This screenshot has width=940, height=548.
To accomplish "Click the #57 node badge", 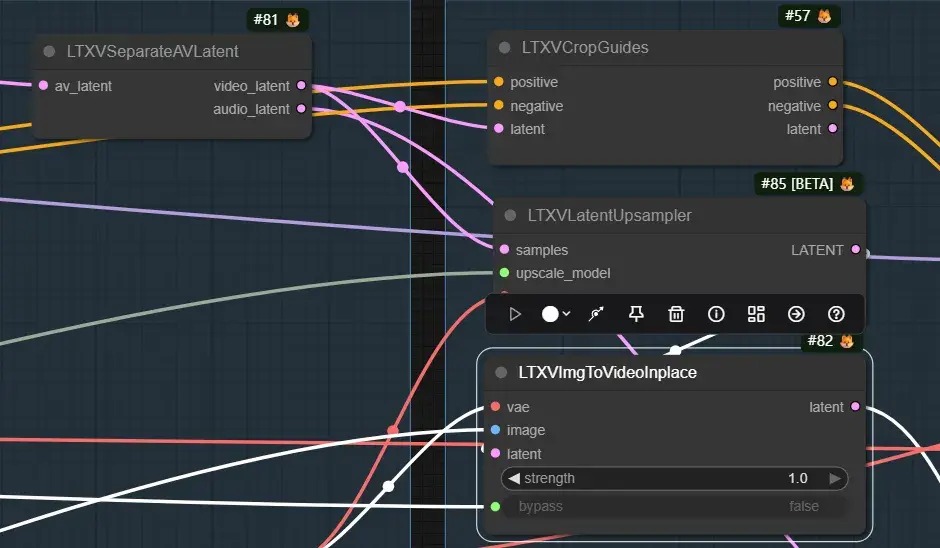I will [x=808, y=16].
